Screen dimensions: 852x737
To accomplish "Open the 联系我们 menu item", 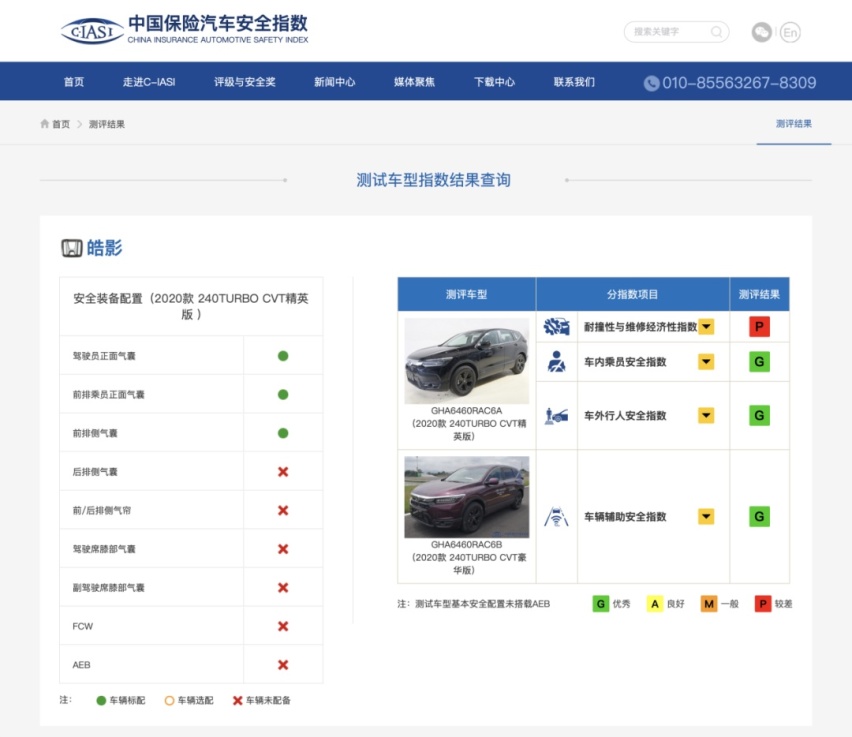I will click(x=574, y=82).
